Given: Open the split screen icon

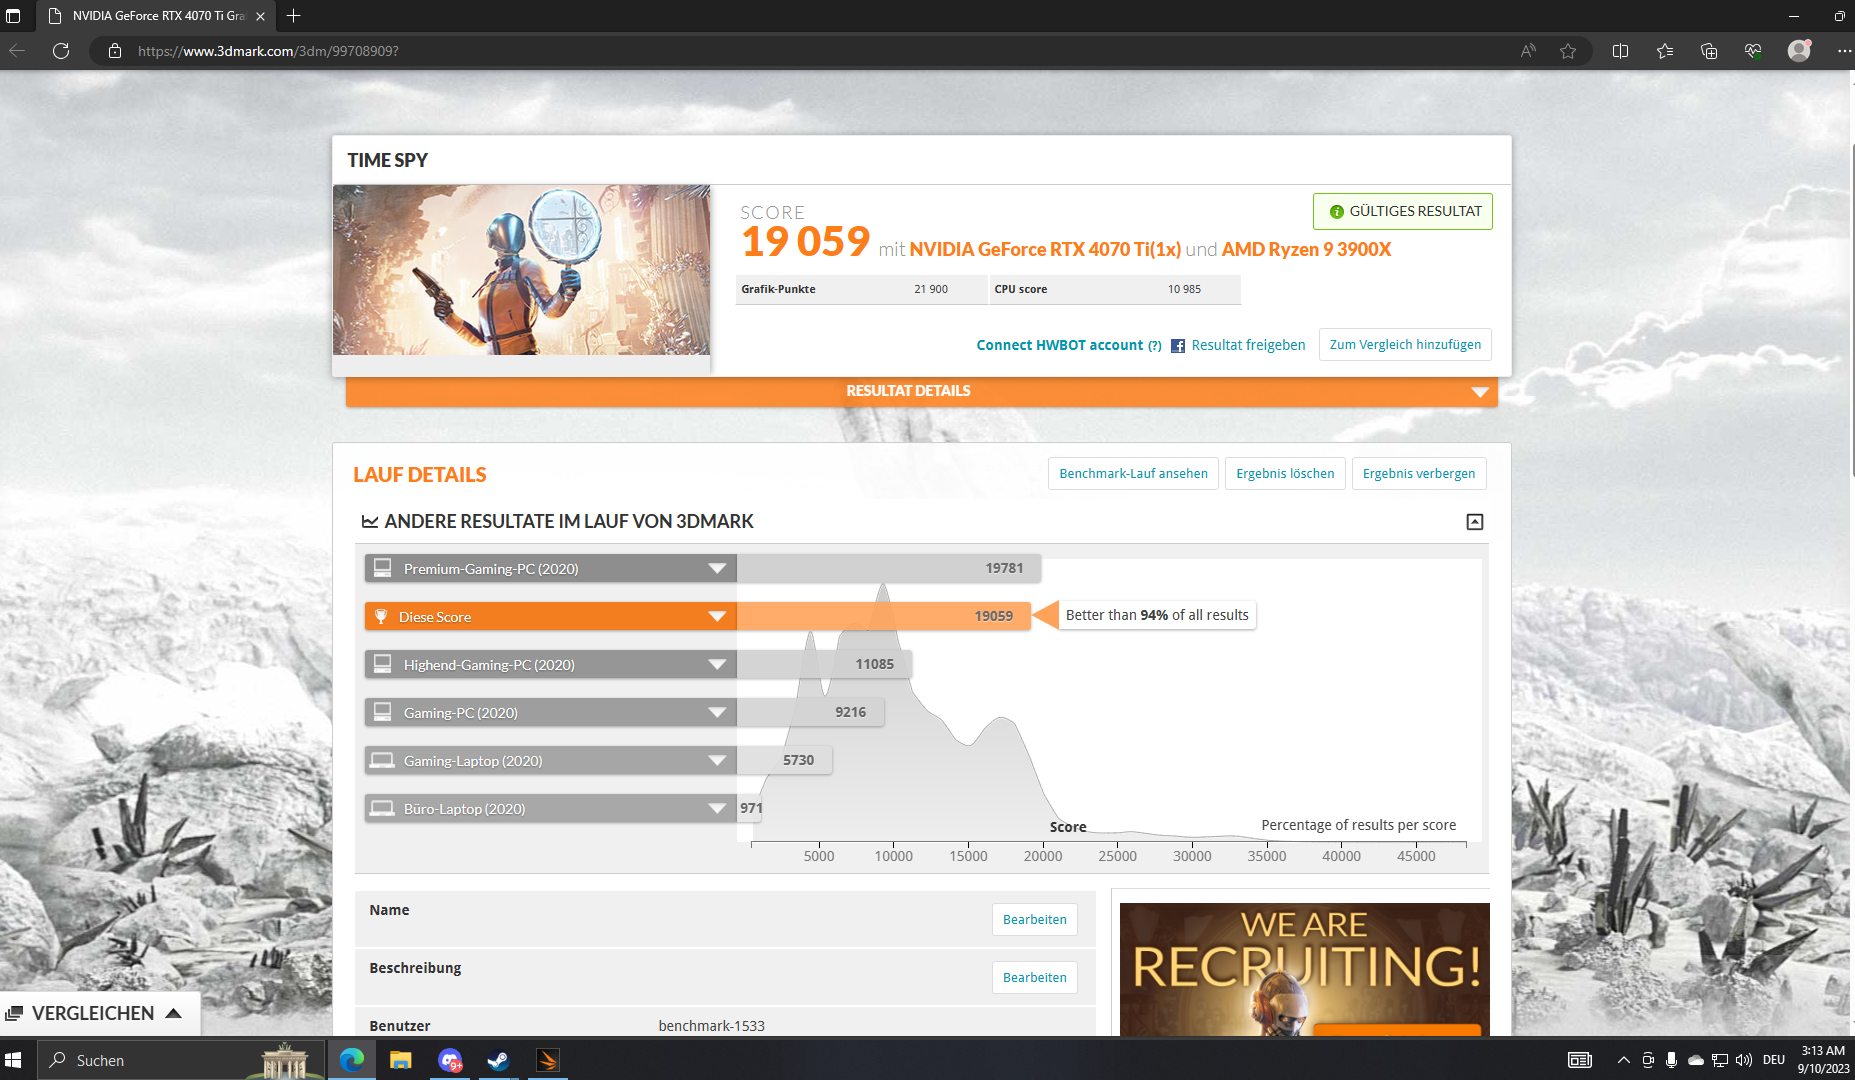Looking at the screenshot, I should point(1621,51).
